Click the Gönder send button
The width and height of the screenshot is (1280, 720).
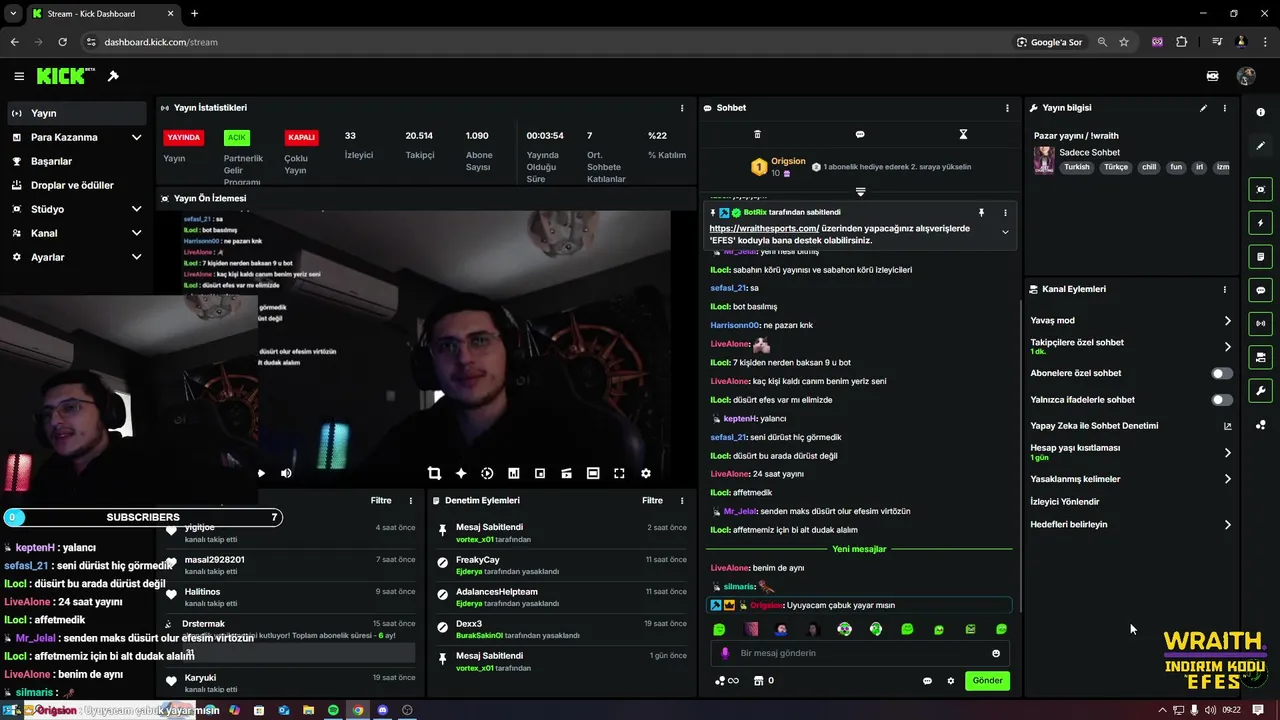tap(987, 681)
